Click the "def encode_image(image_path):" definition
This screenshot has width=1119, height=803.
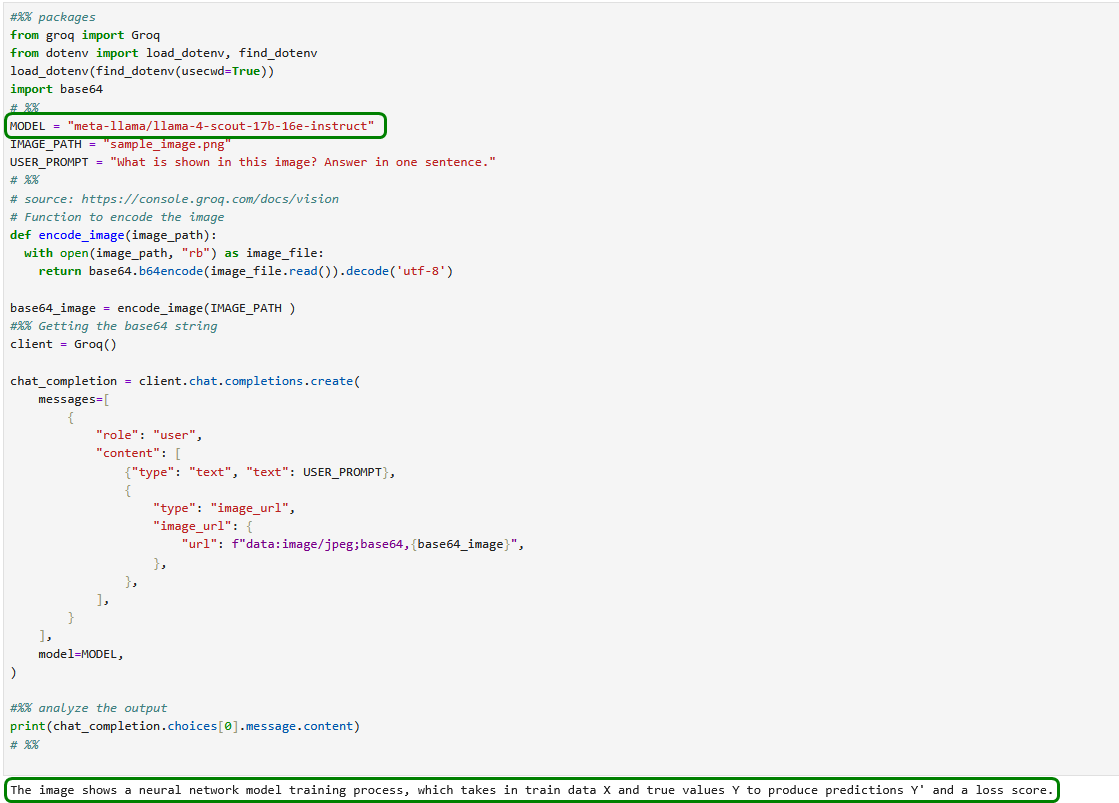point(113,235)
